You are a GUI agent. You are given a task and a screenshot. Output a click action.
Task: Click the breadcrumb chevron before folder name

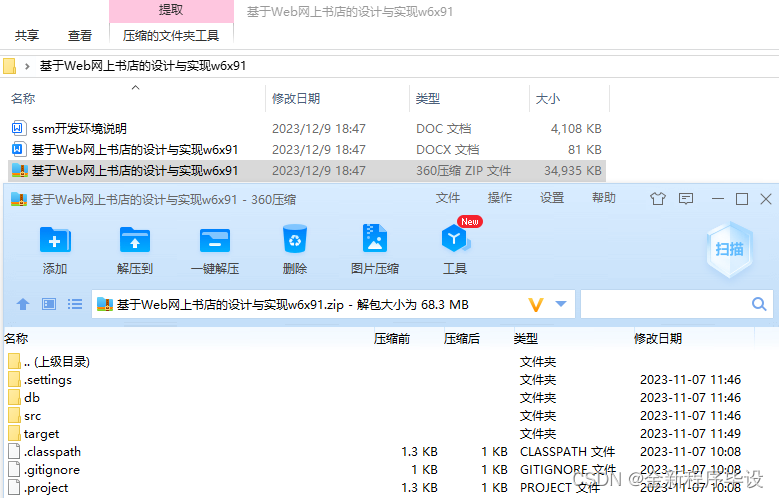tap(27, 66)
